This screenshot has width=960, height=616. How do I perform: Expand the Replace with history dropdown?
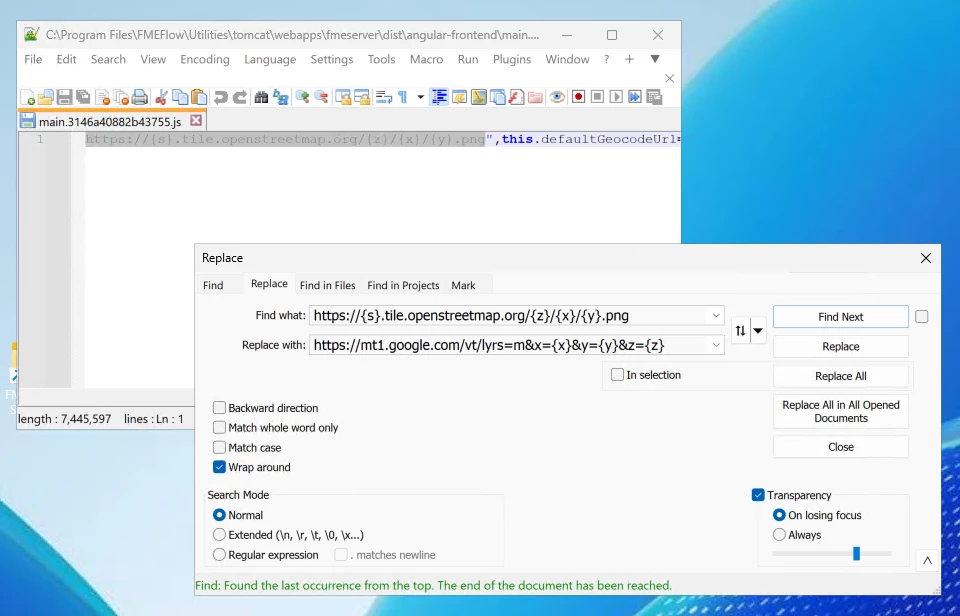click(716, 345)
